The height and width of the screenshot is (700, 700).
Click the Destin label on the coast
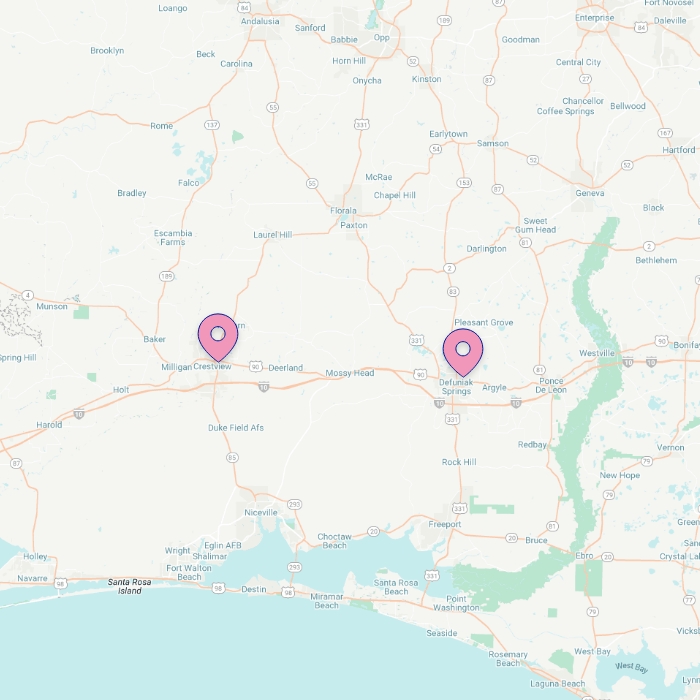click(254, 589)
